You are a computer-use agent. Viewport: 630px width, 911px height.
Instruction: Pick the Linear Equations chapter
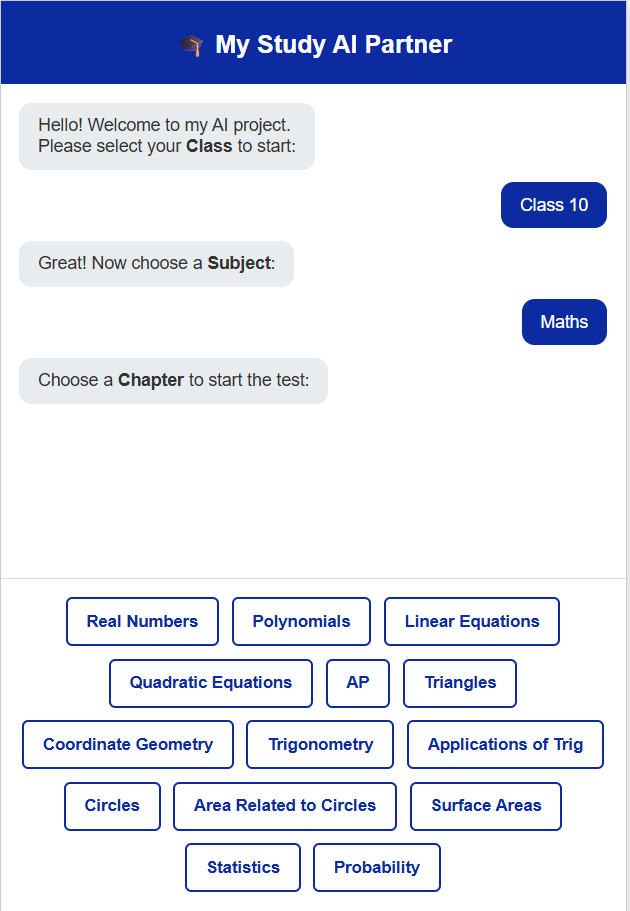click(x=471, y=622)
